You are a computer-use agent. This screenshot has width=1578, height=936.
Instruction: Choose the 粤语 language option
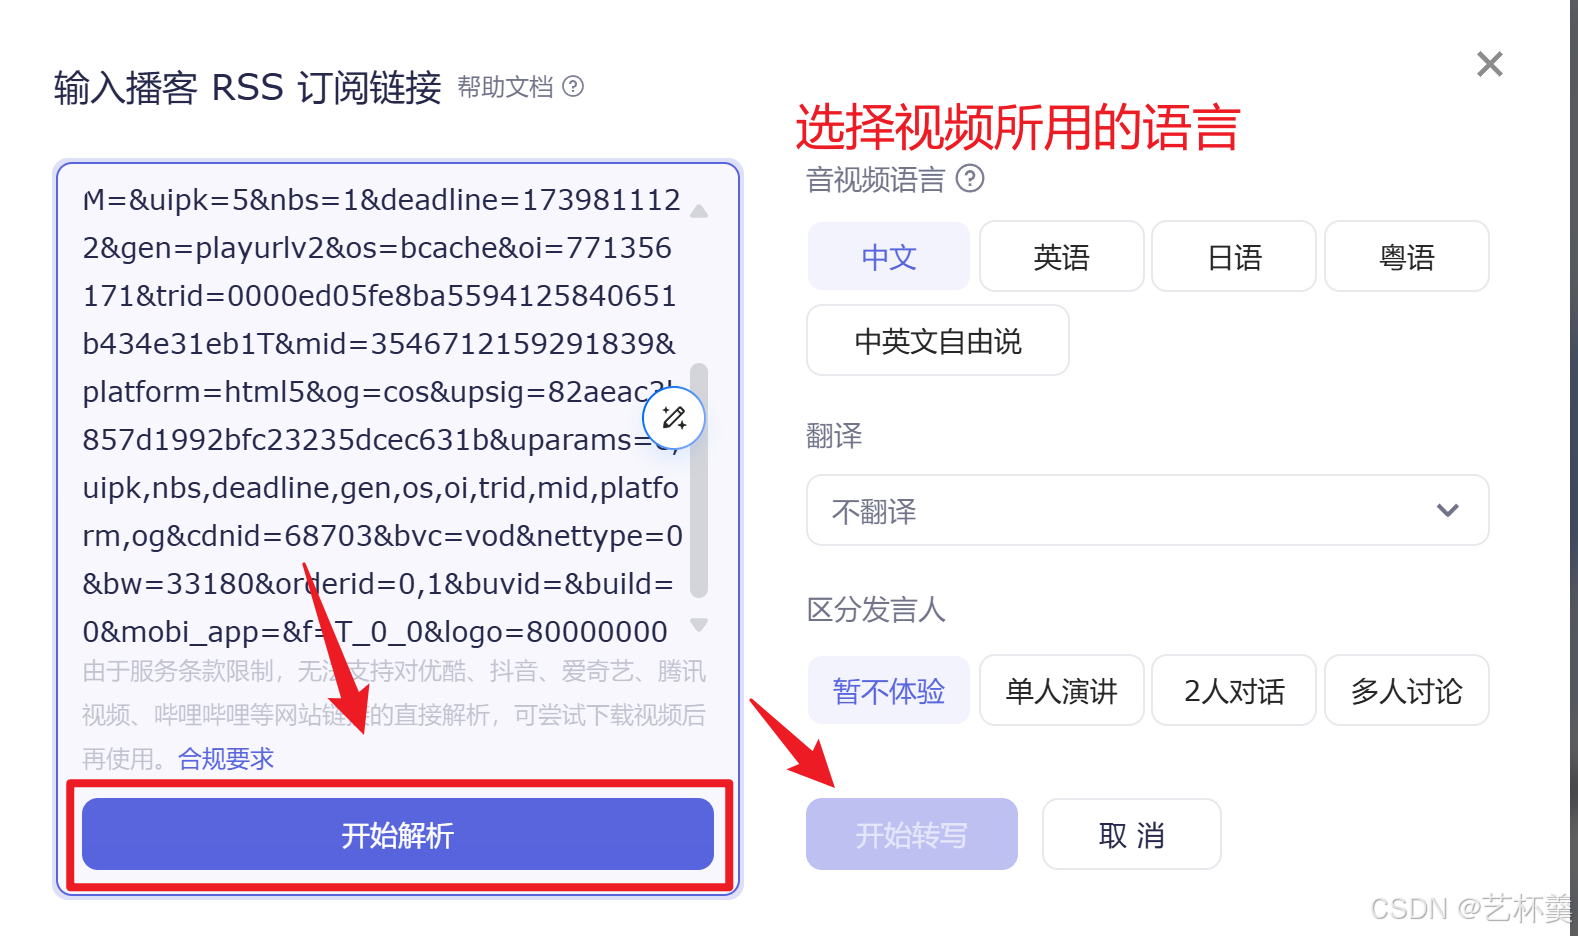pyautogui.click(x=1407, y=257)
